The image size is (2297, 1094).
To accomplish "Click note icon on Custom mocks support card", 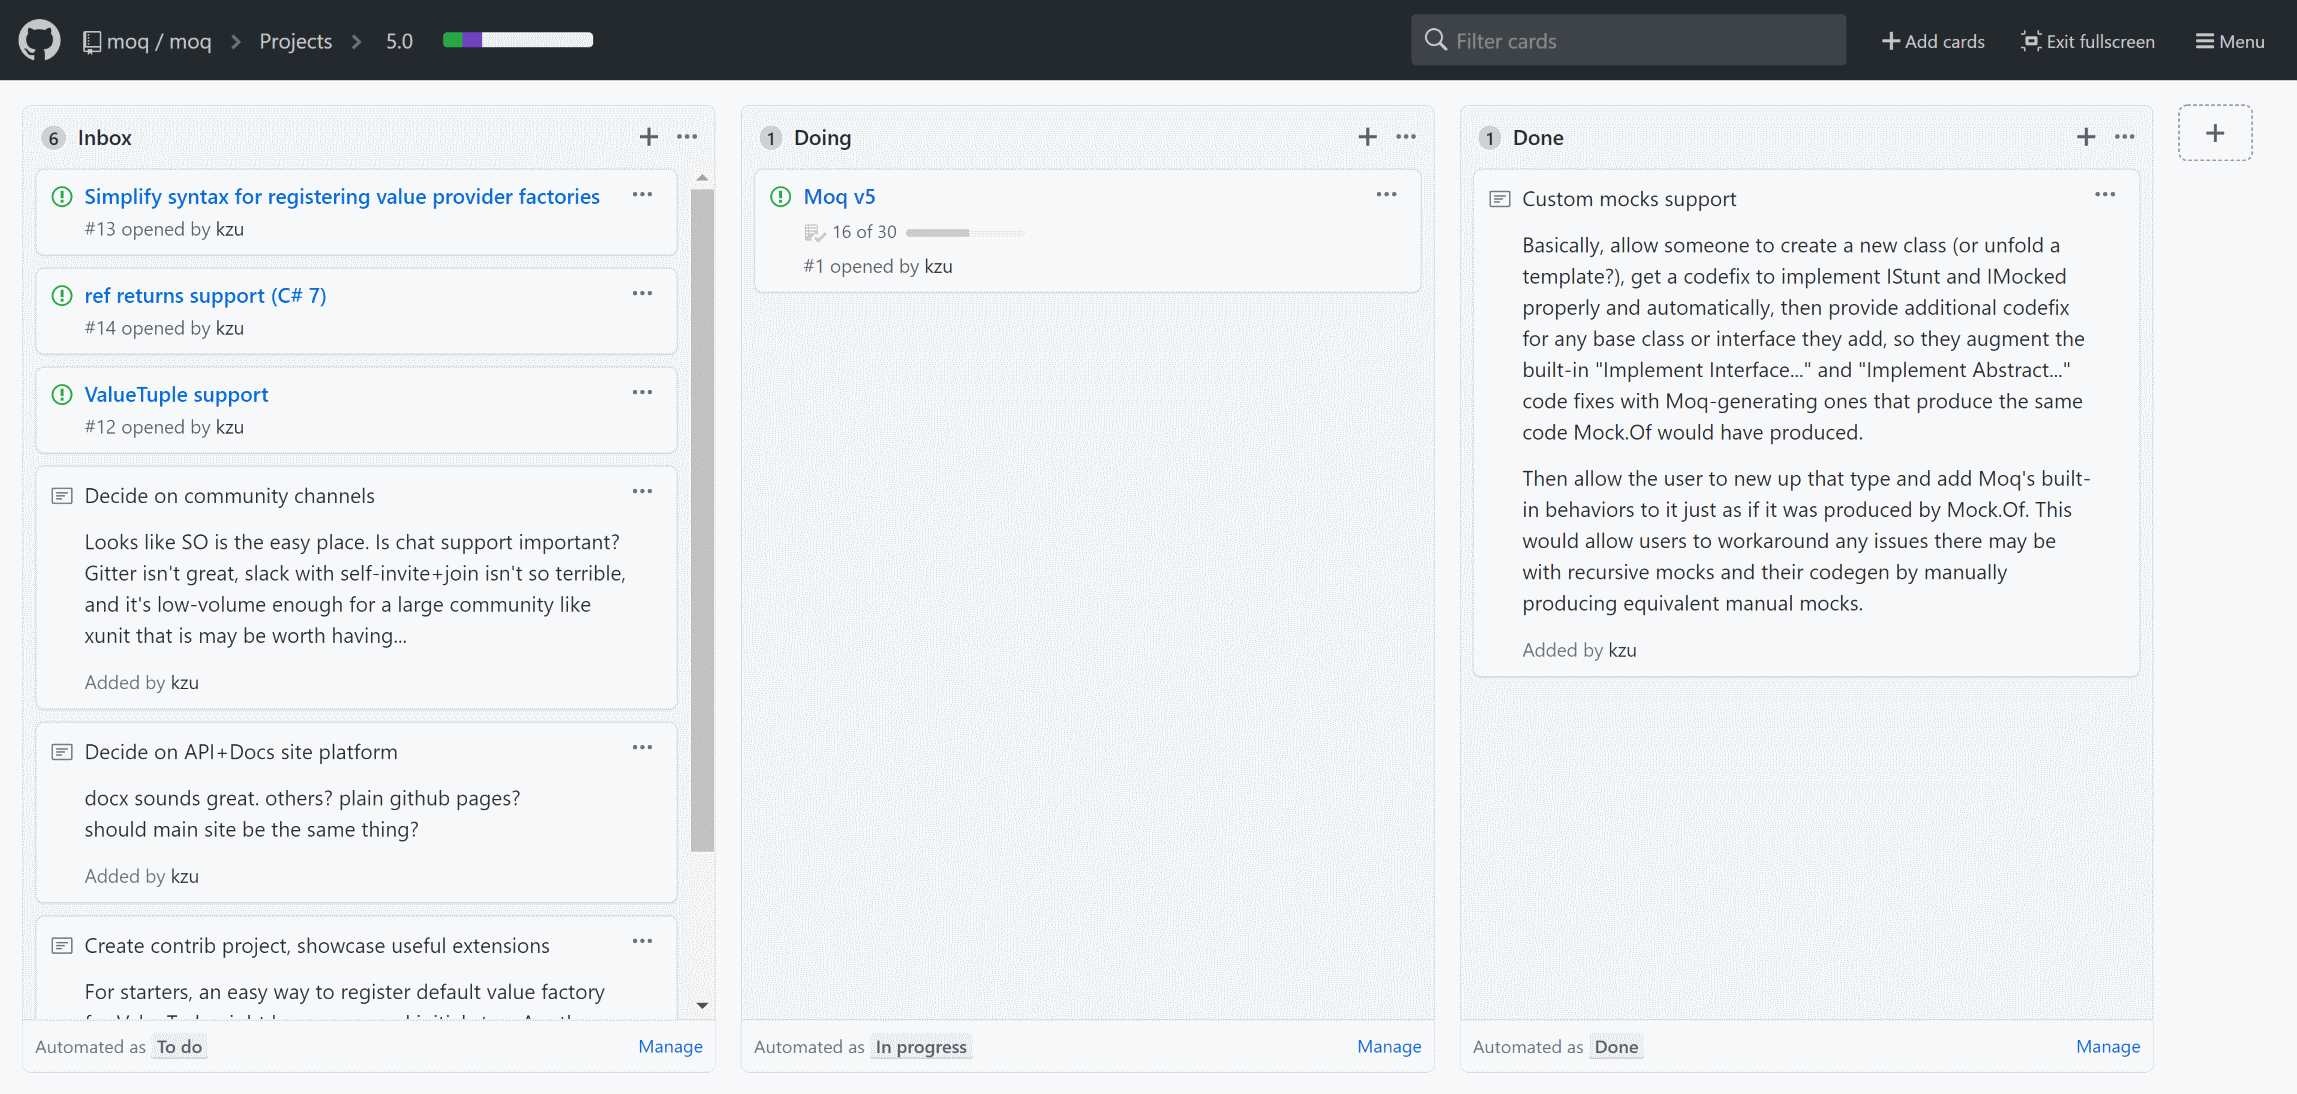I will click(1500, 199).
